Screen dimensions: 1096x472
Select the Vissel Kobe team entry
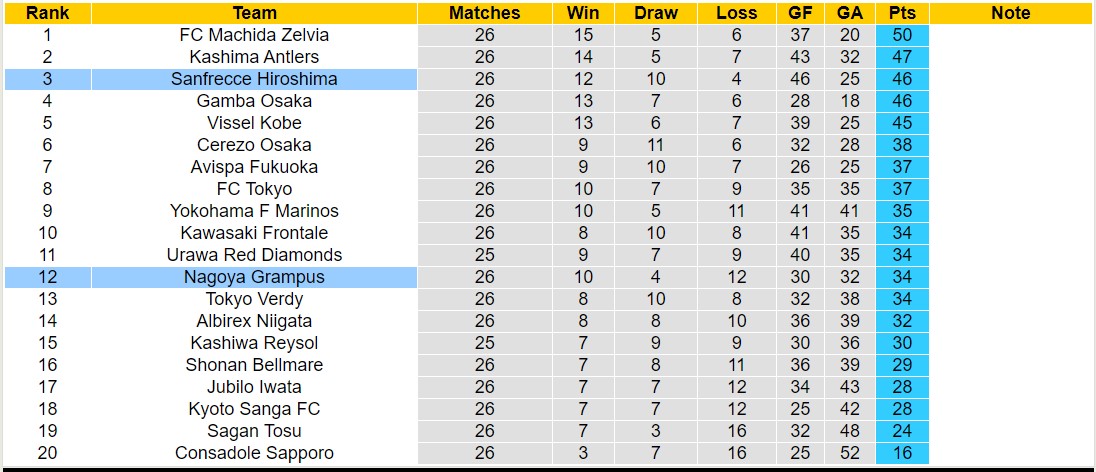pos(254,123)
